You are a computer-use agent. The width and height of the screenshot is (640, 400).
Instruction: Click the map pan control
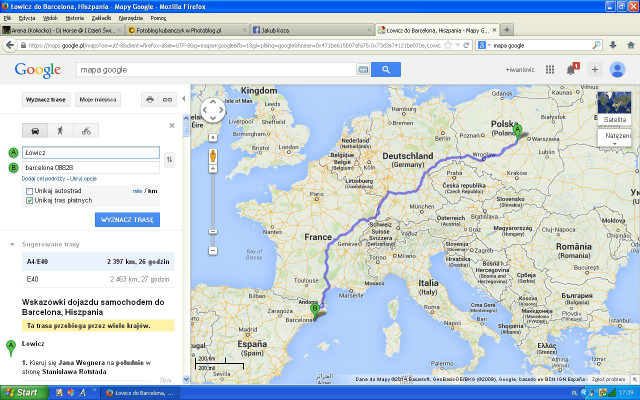[x=213, y=109]
